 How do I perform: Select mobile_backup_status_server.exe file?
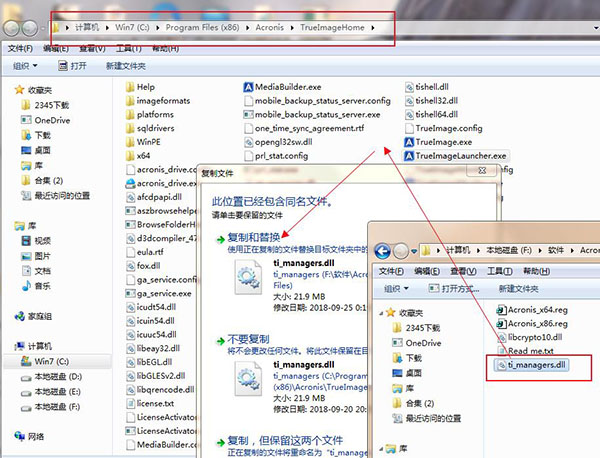point(312,115)
